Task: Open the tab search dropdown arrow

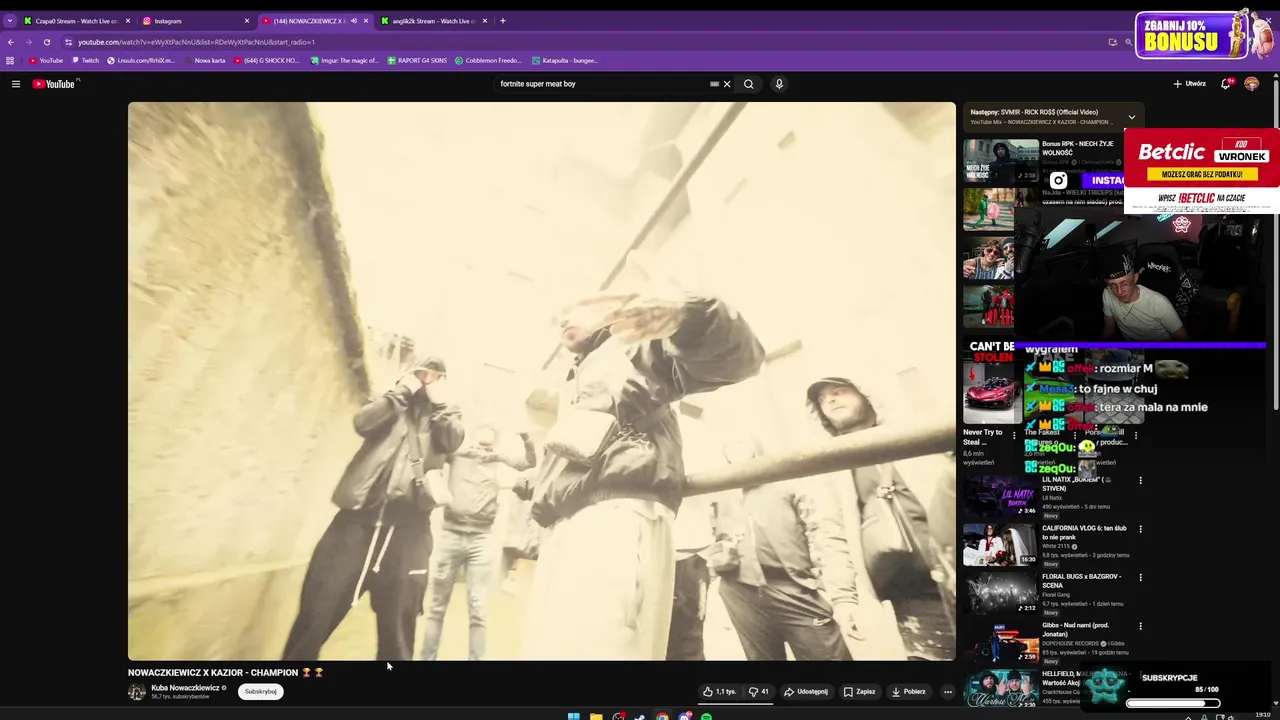Action: click(x=9, y=20)
